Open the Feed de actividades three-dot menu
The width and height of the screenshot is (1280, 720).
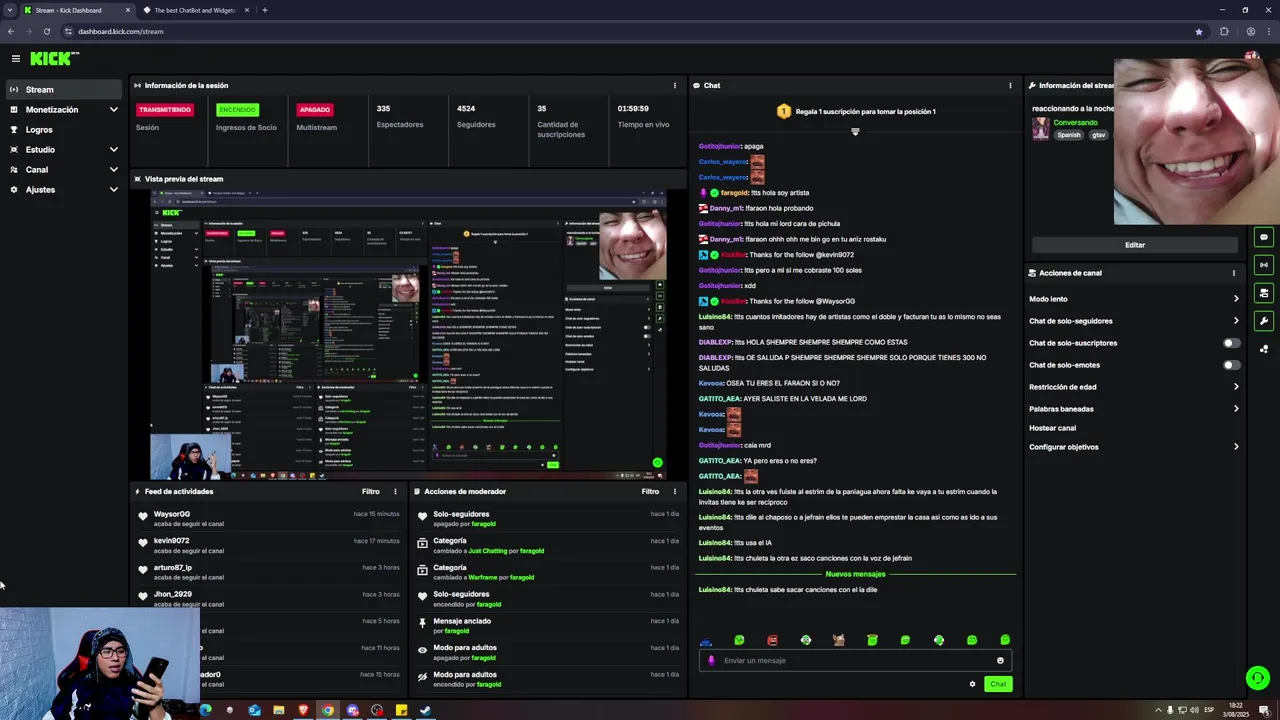coord(395,492)
